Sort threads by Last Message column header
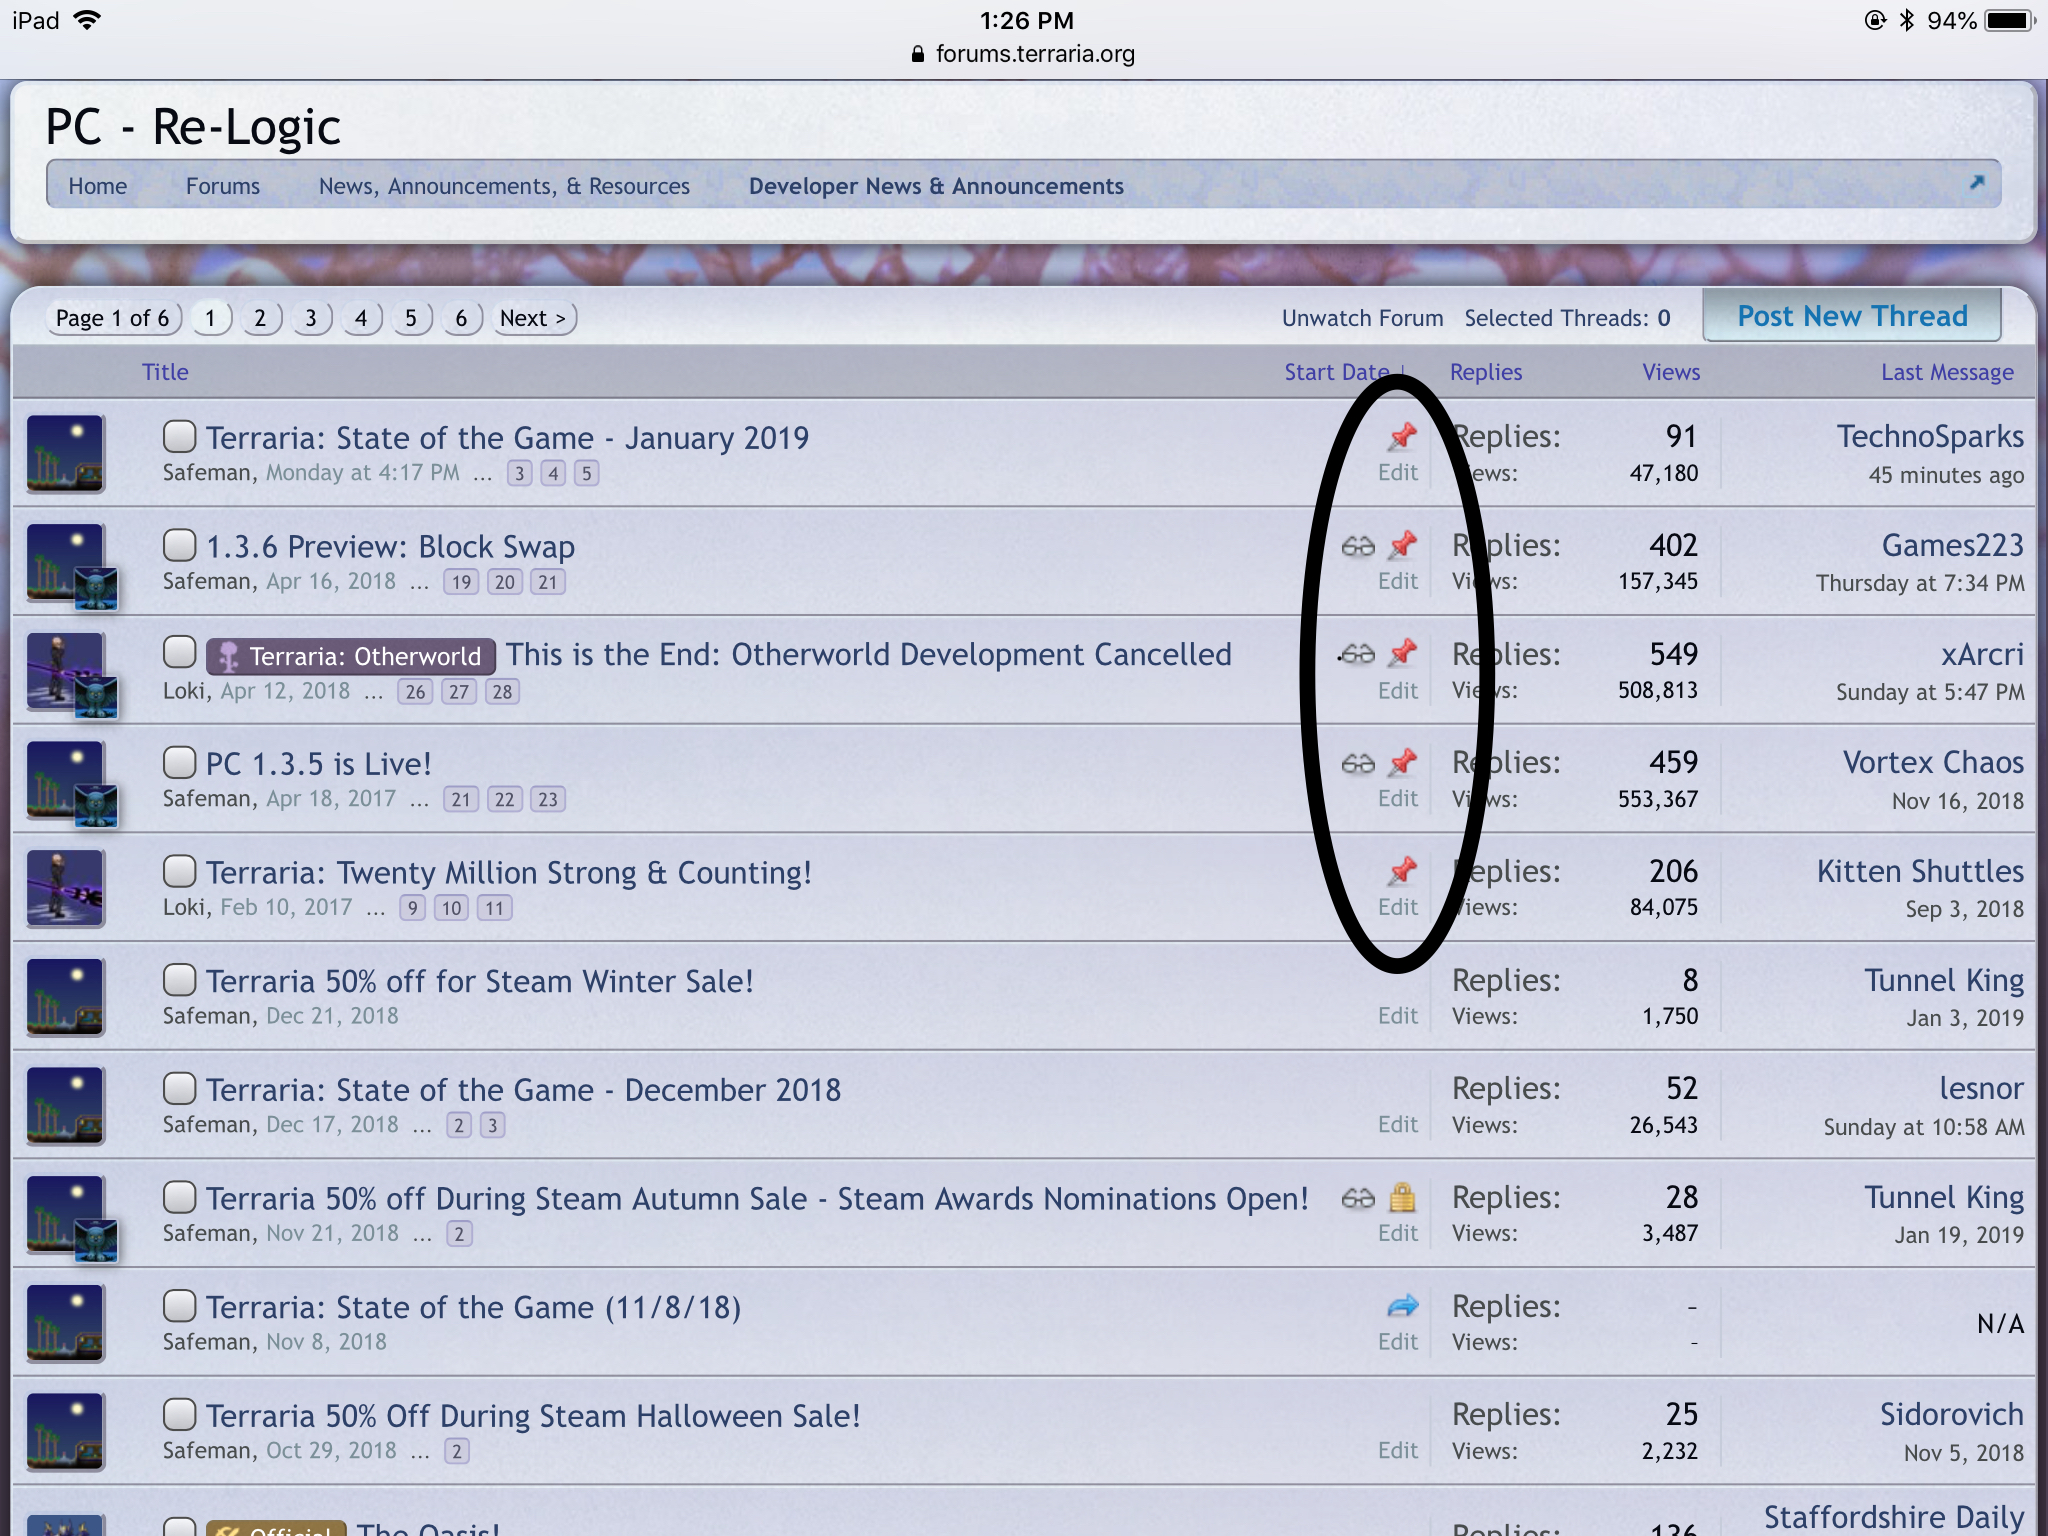This screenshot has width=2048, height=1536. point(1947,372)
